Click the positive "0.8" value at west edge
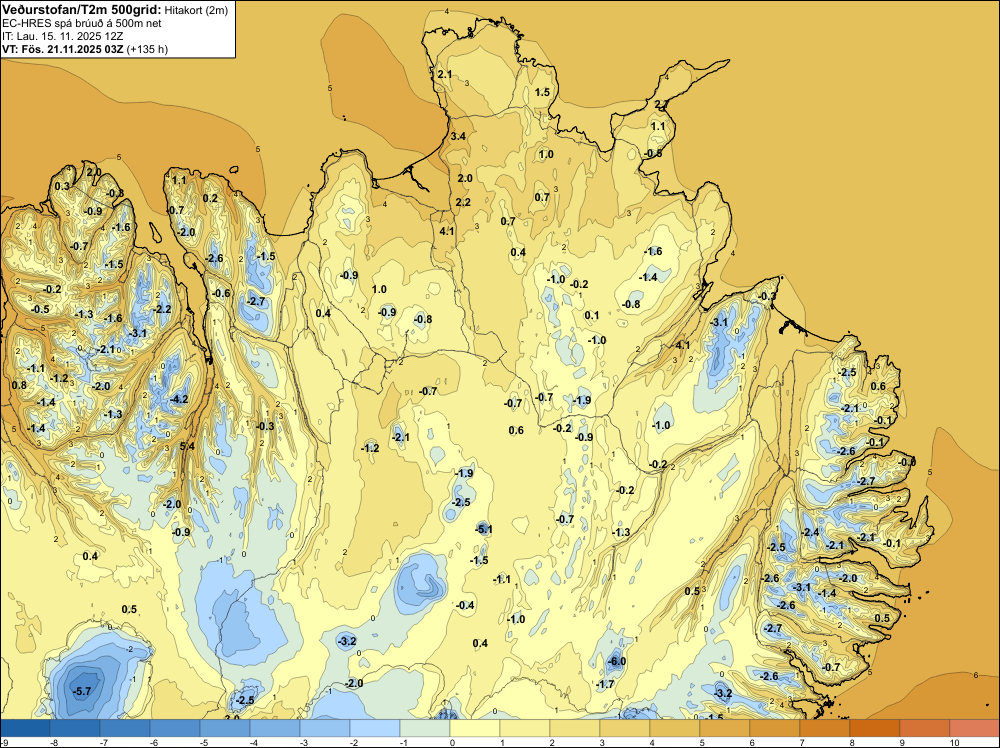Screen dimensions: 1000x748 click(19, 385)
